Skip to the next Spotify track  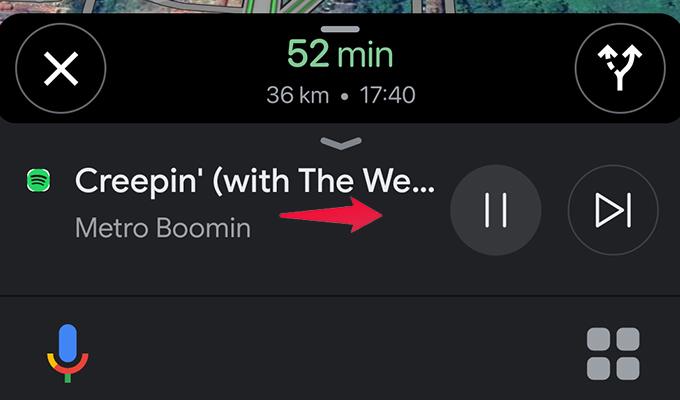pyautogui.click(x=613, y=210)
